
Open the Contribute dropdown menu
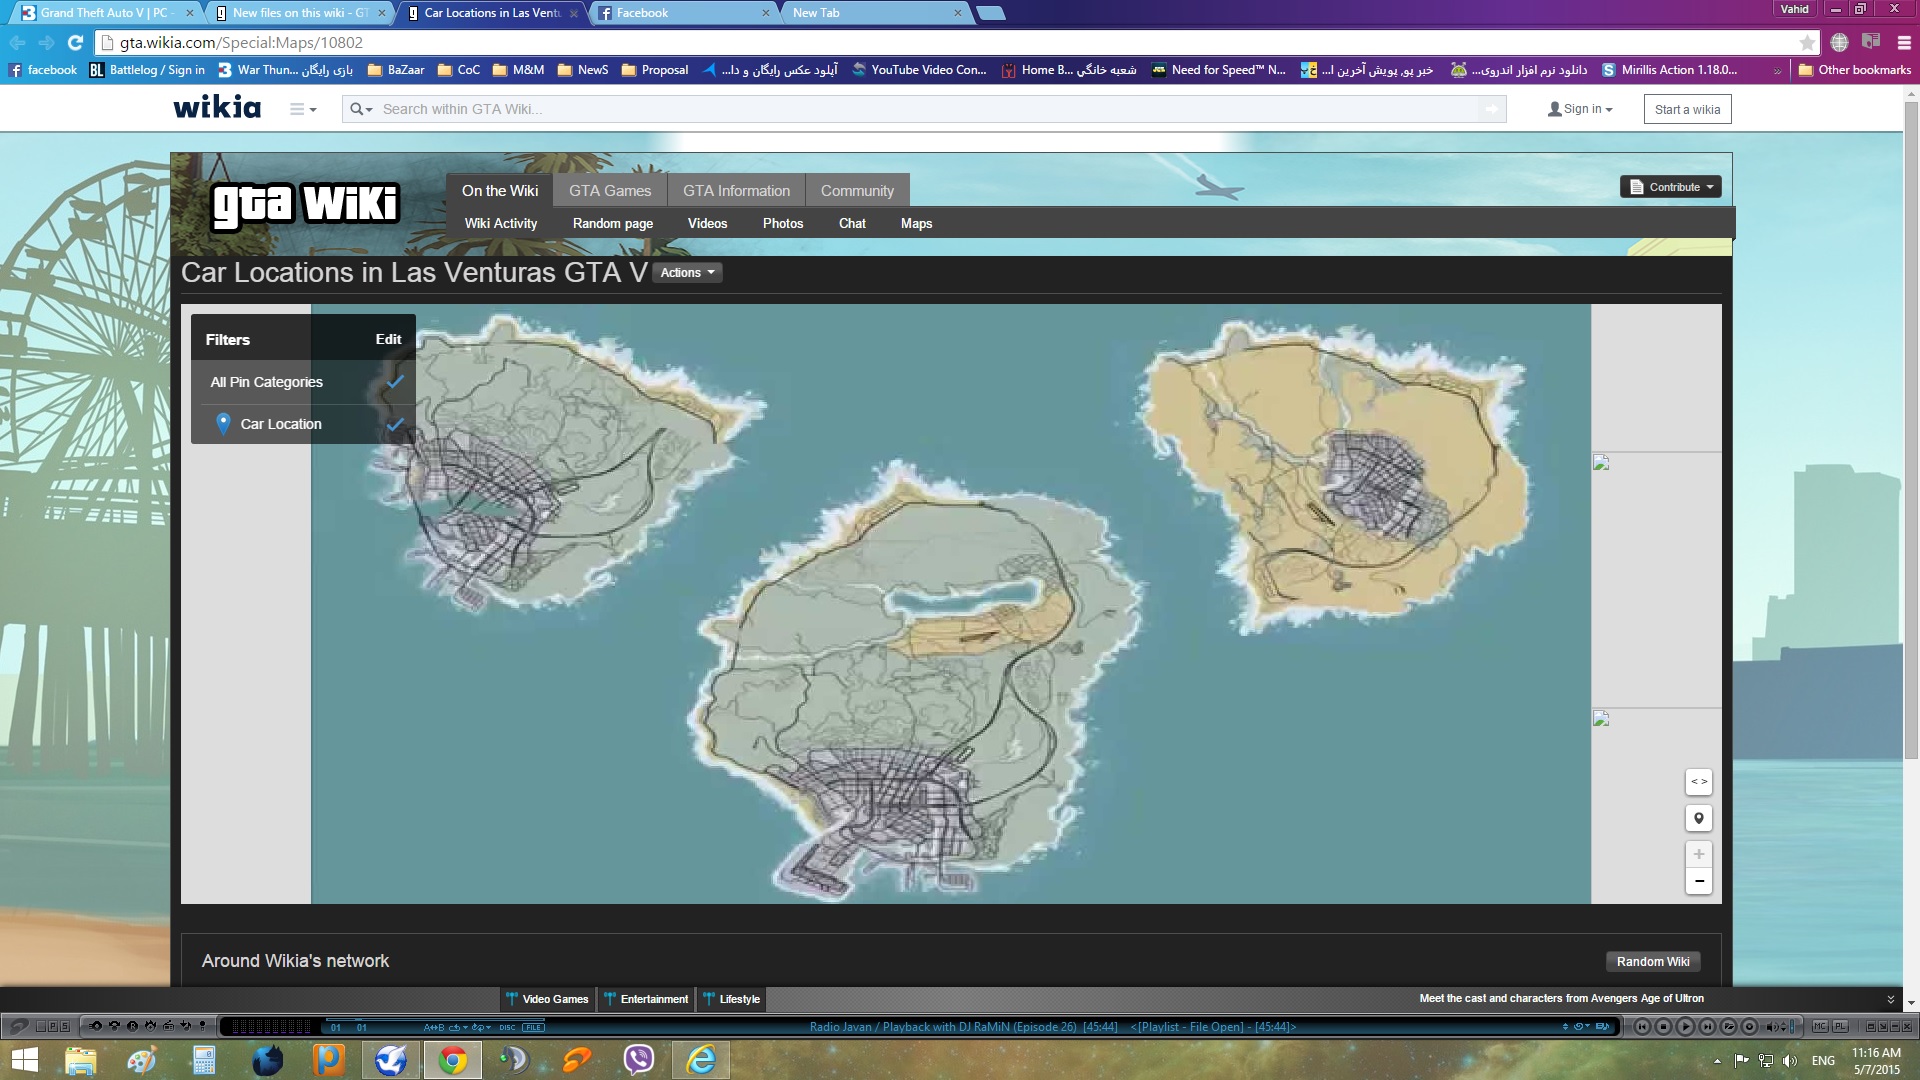click(1671, 187)
